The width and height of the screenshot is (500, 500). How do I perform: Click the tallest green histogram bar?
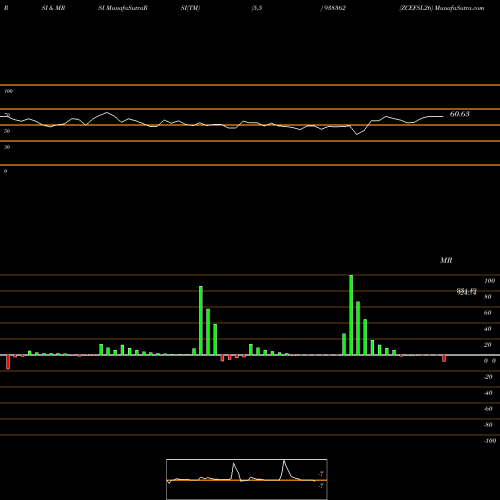click(x=351, y=315)
